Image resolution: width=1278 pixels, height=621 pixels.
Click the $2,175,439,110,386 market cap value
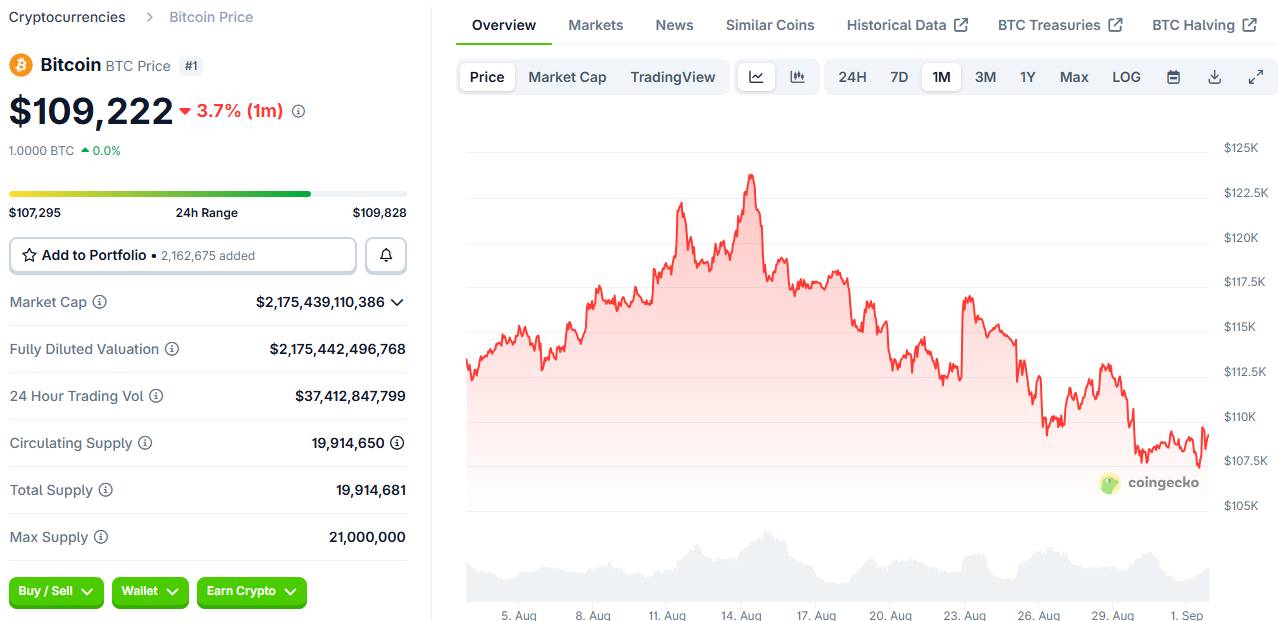[x=320, y=302]
